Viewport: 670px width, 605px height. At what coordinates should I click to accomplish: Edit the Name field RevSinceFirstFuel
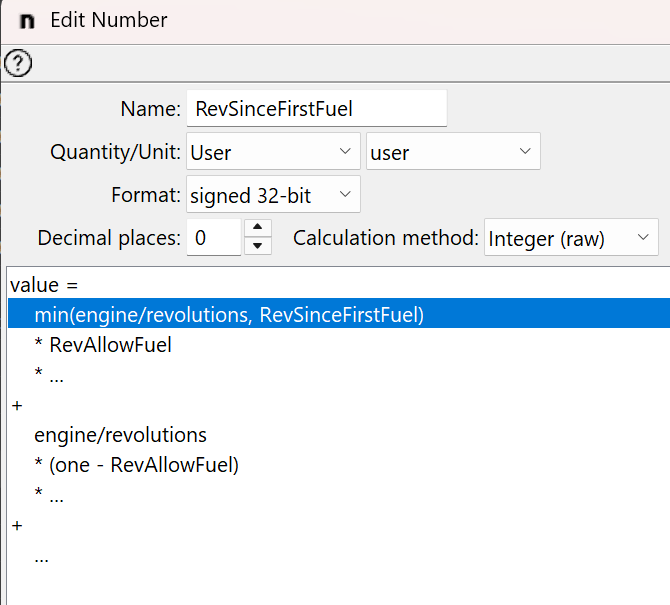click(316, 109)
